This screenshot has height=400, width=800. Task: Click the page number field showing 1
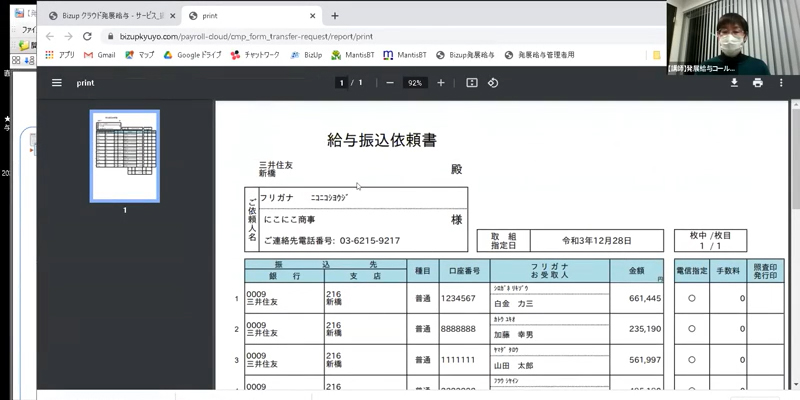pyautogui.click(x=341, y=83)
